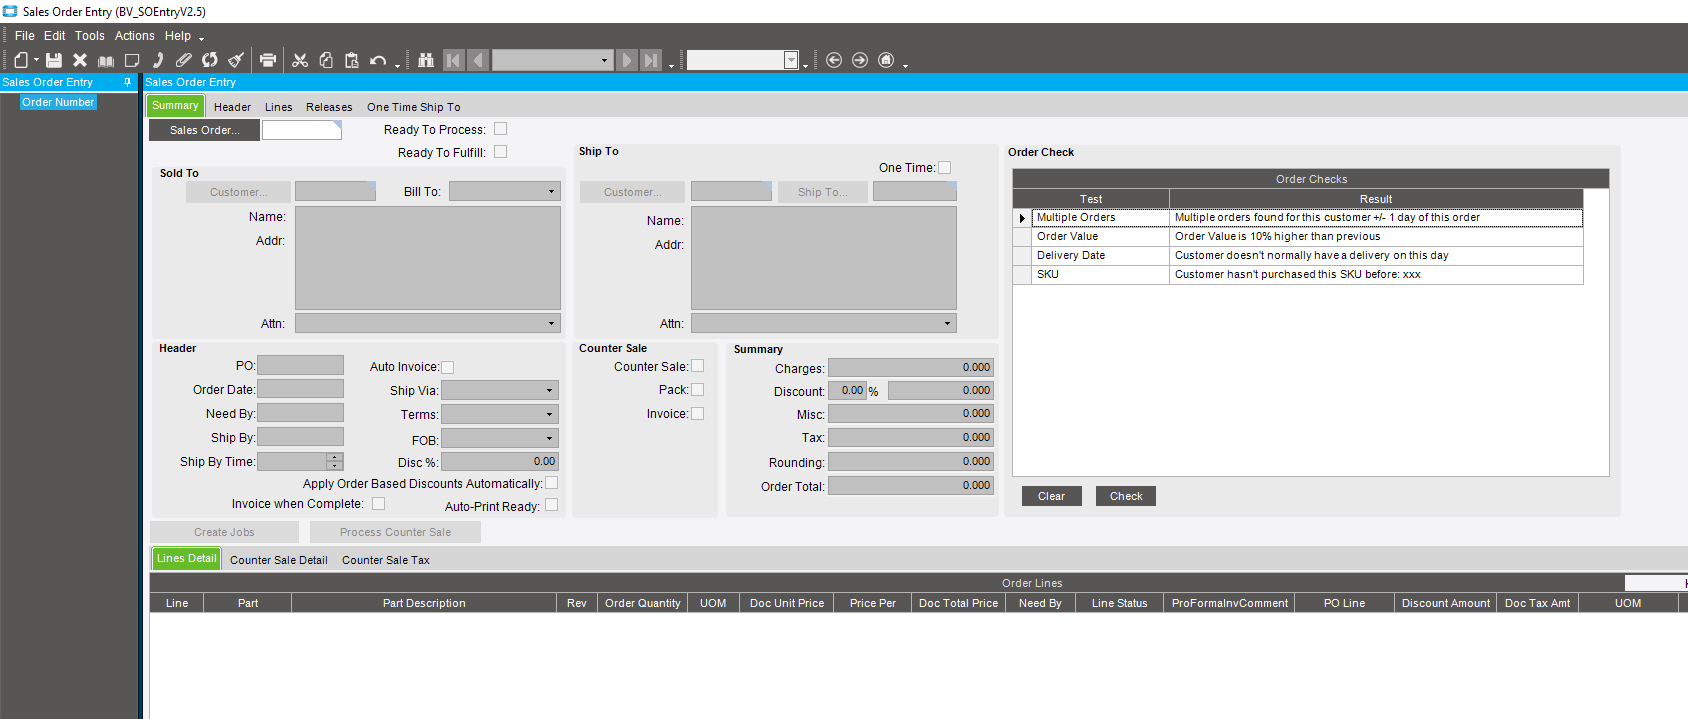Click the Clear broom toolbar icon
This screenshot has width=1688, height=719.
coord(236,60)
